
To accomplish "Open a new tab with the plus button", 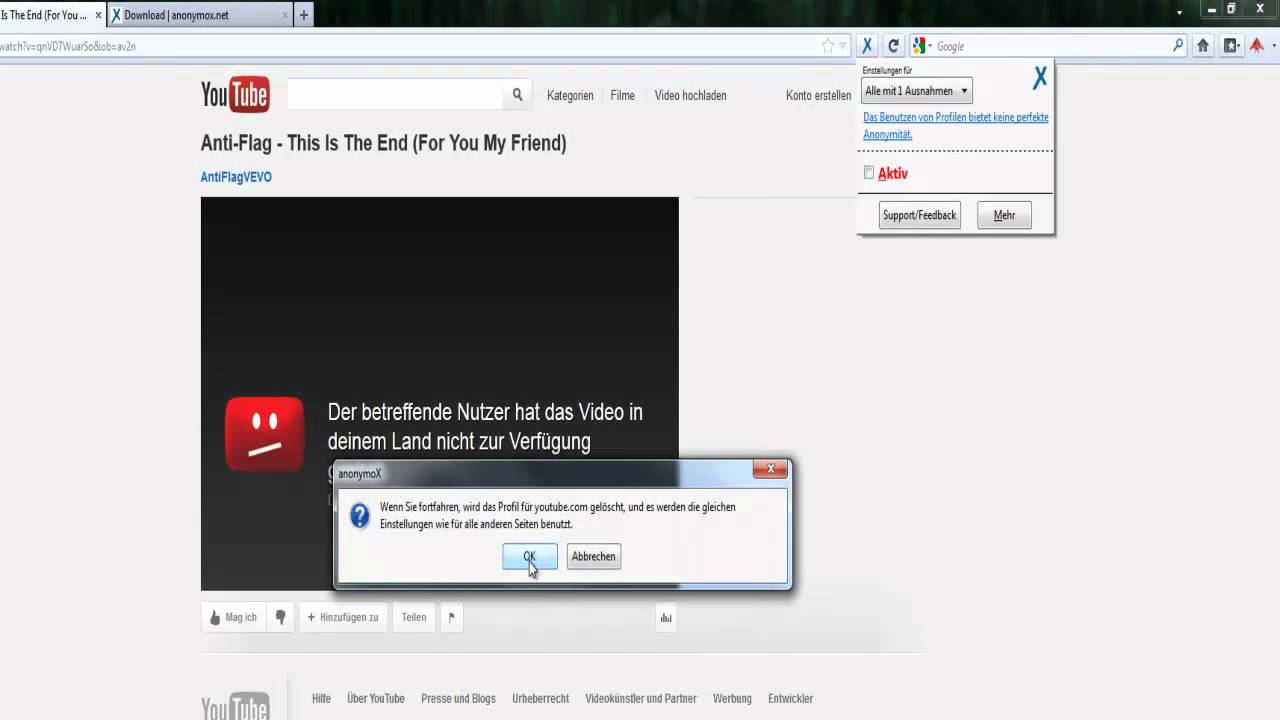I will tap(304, 15).
